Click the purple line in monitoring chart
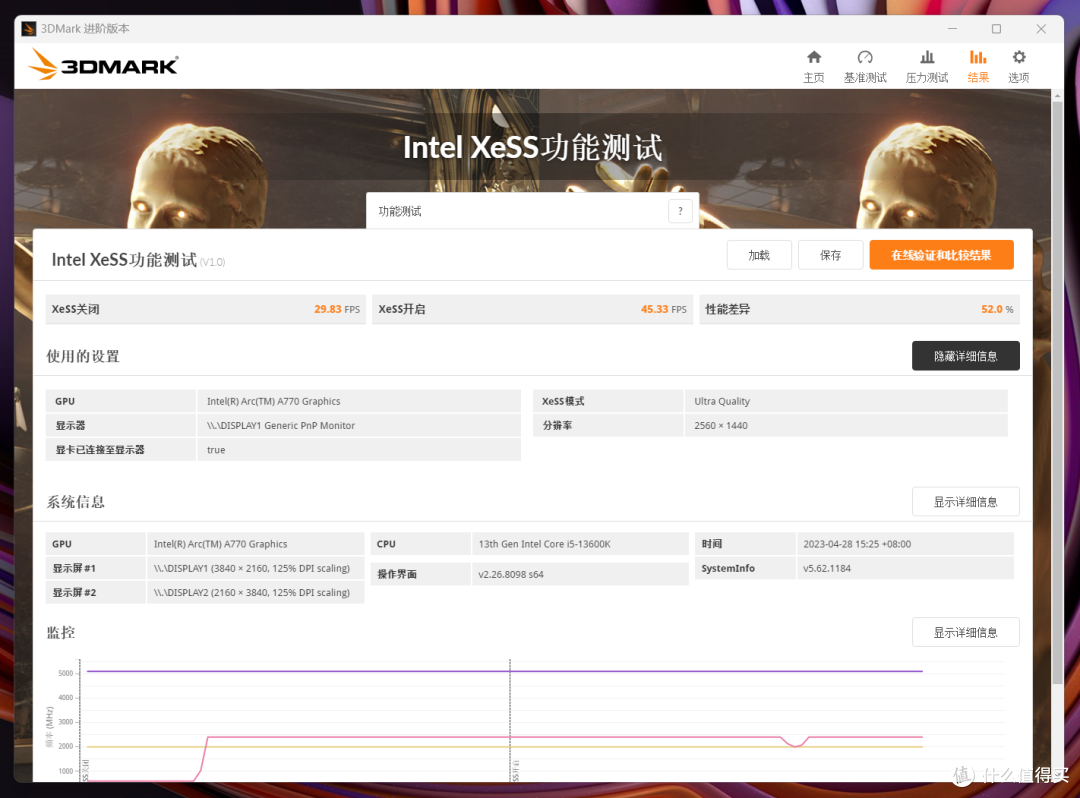The width and height of the screenshot is (1080, 798). (x=504, y=671)
